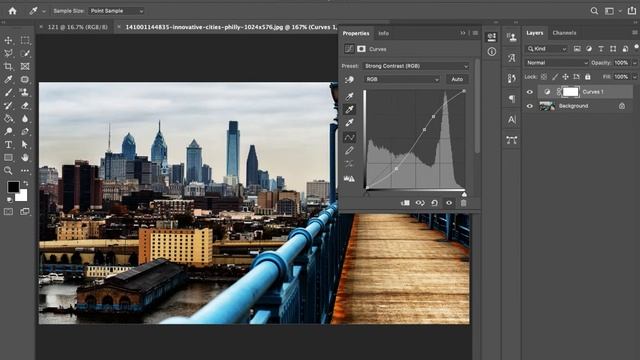Select the Rectangular Marquee tool
This screenshot has width=640, height=360.
(x=25, y=40)
